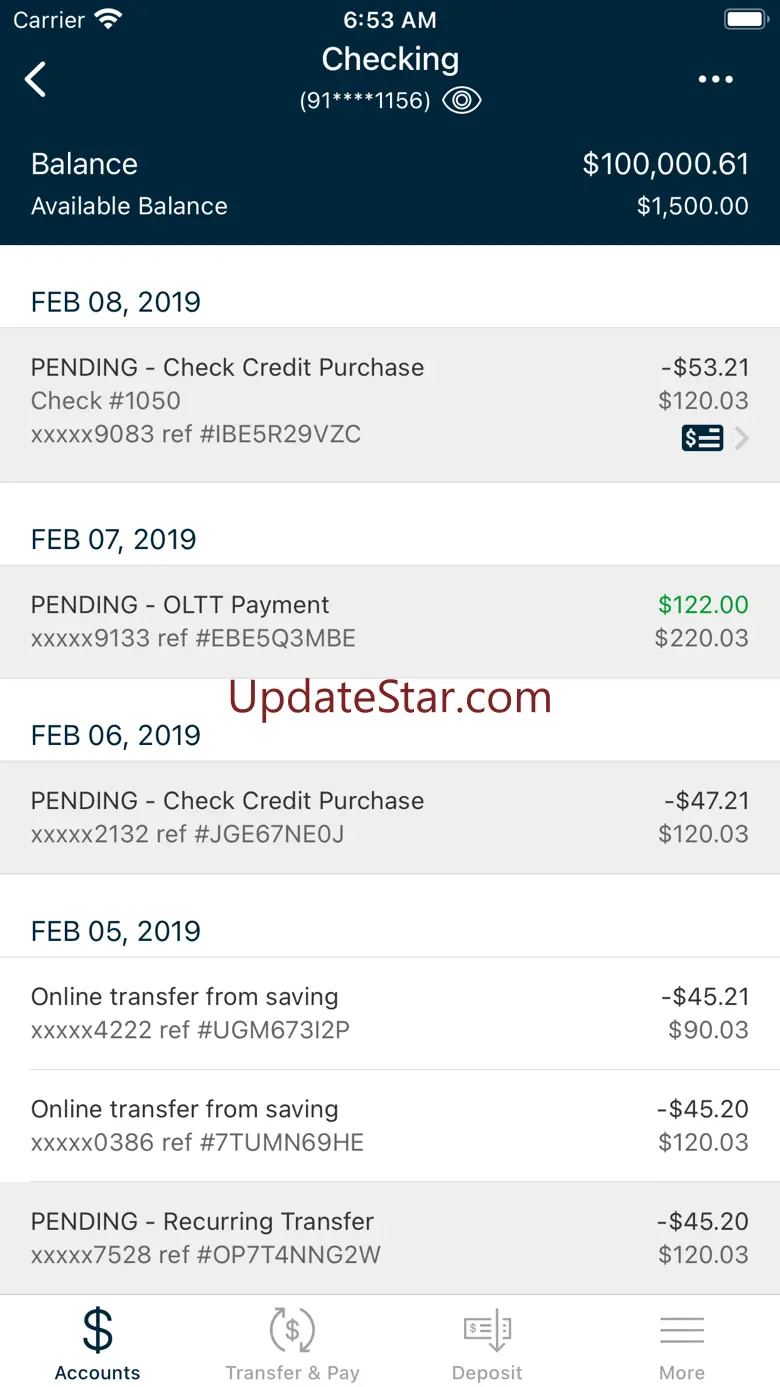Screen dimensions: 780x1387
Task: Switch to the Deposit tab label
Action: 487,1373
